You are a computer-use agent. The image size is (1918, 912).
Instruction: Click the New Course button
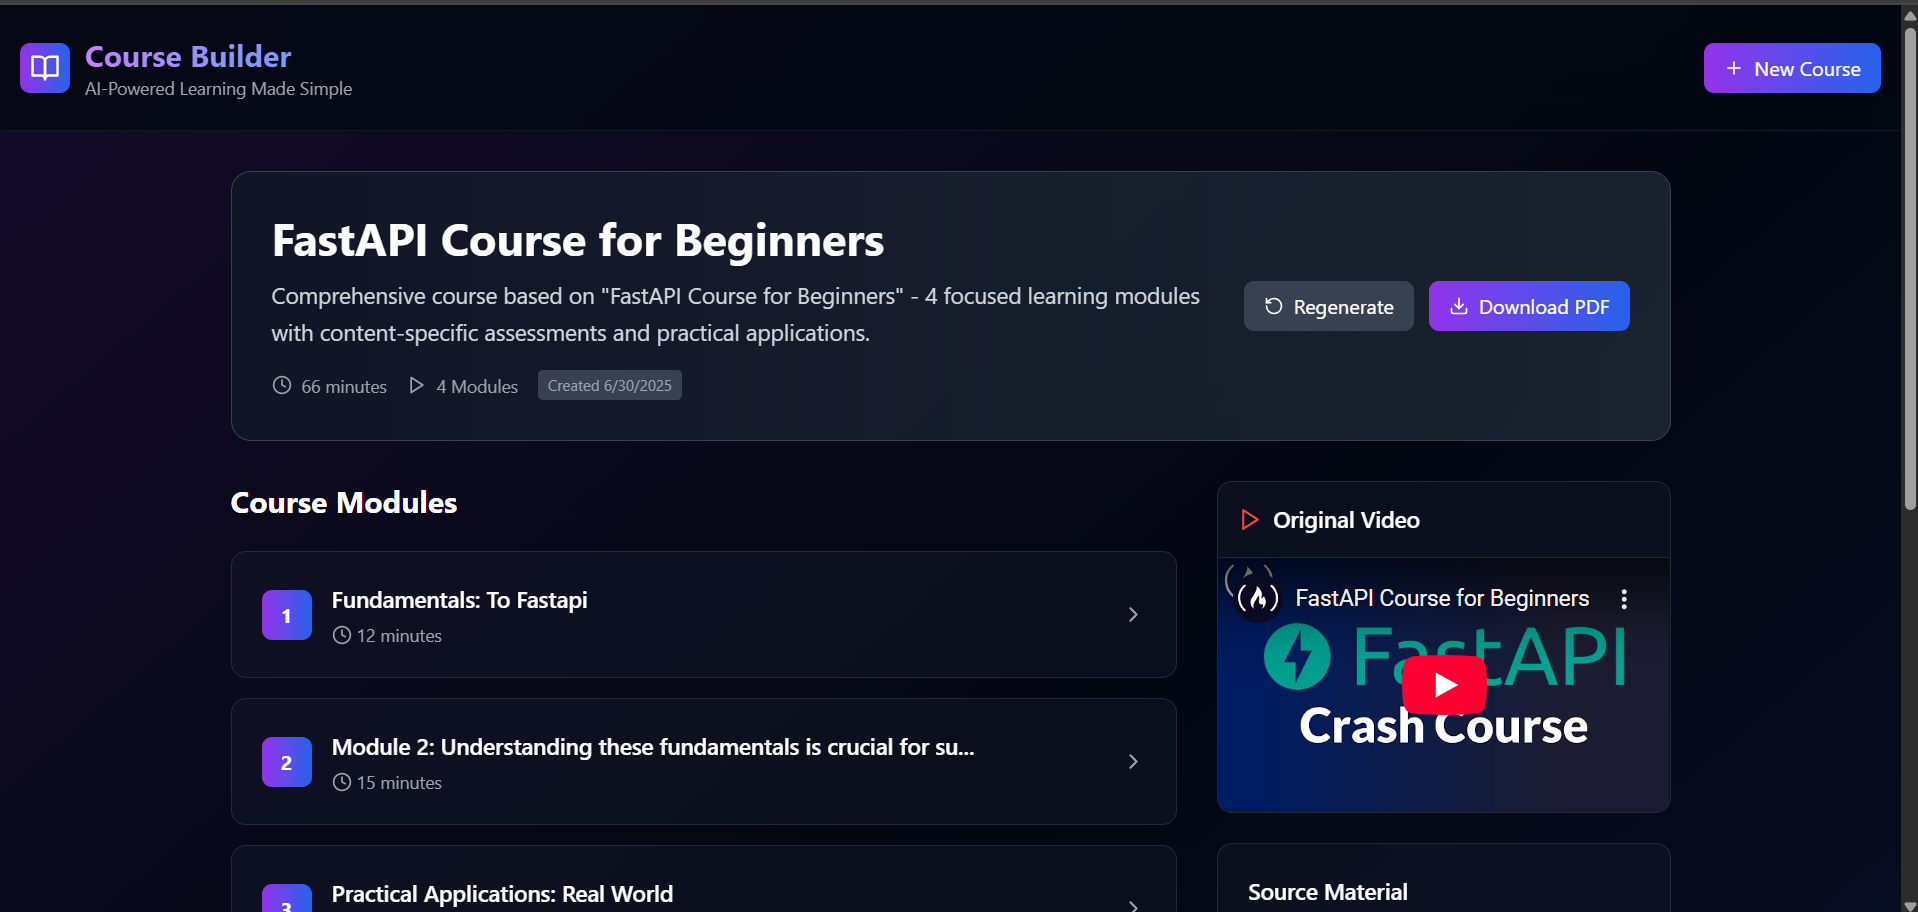[x=1792, y=68]
